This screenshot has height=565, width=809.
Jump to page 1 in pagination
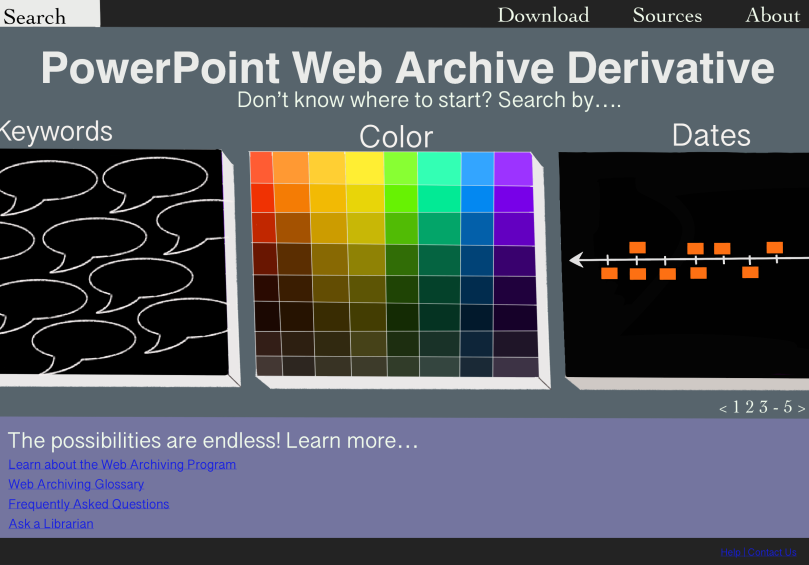(736, 407)
